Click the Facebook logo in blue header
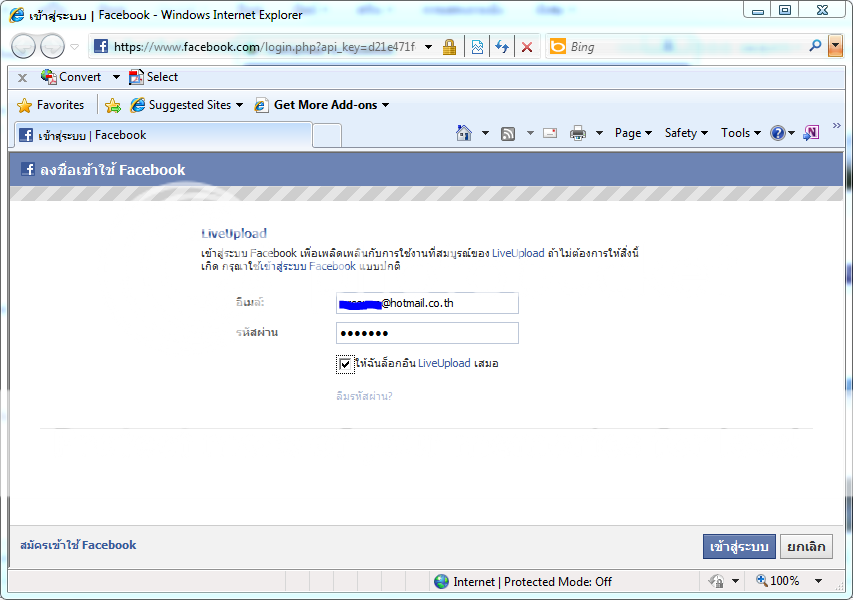The image size is (853, 600). point(28,169)
